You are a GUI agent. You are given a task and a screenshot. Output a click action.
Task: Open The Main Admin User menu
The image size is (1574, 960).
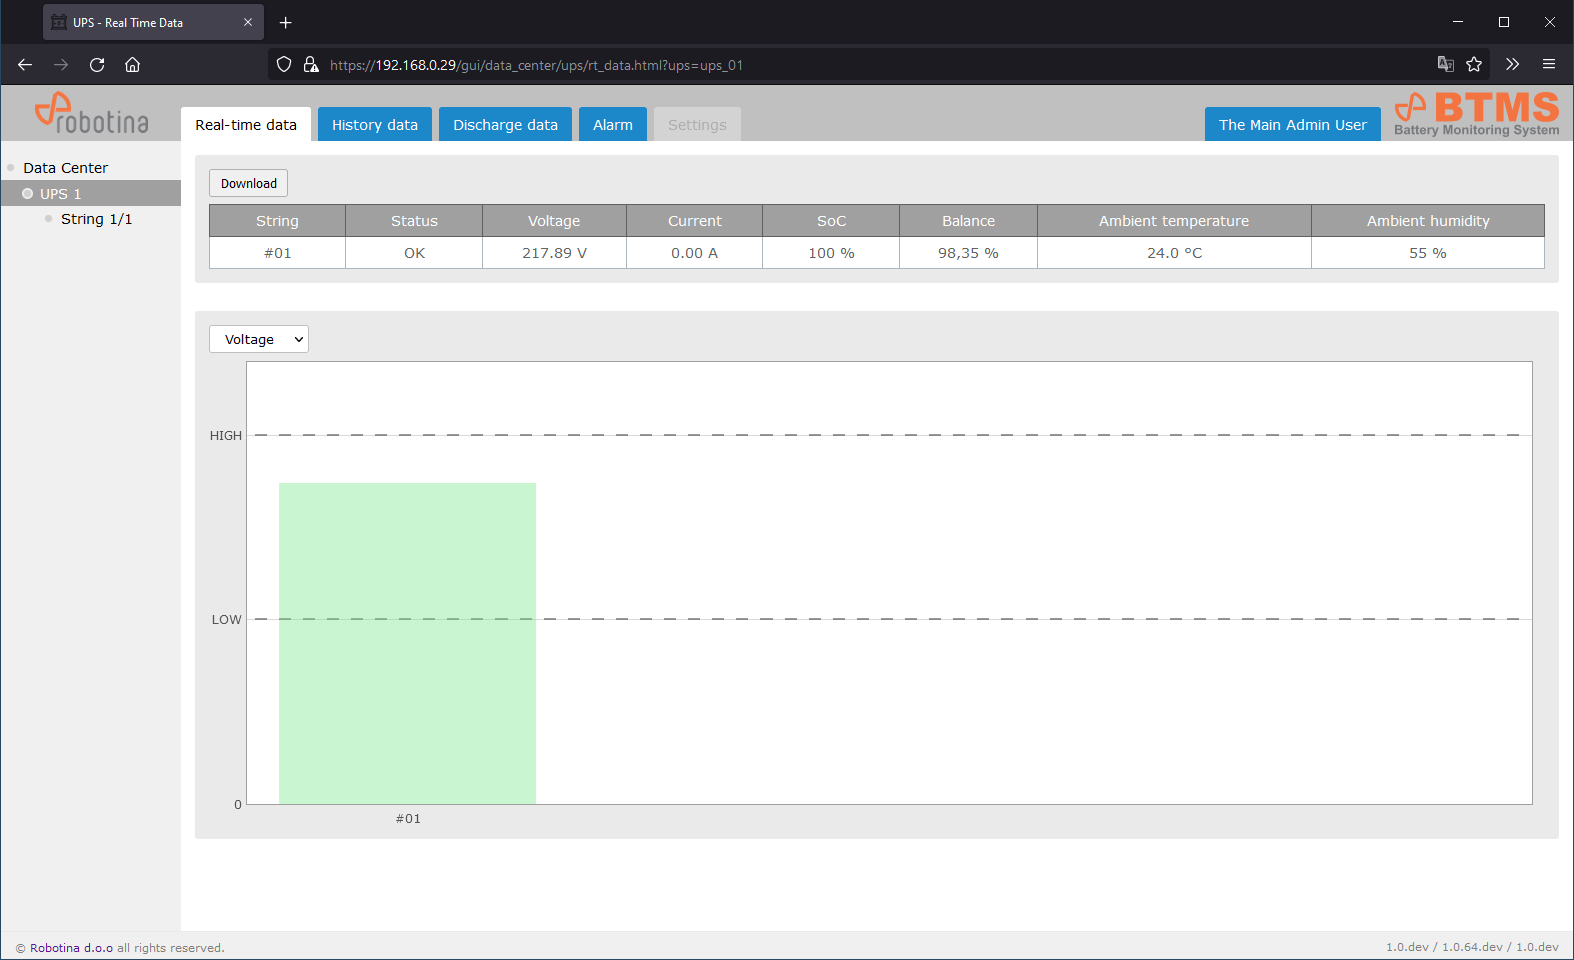pyautogui.click(x=1293, y=124)
